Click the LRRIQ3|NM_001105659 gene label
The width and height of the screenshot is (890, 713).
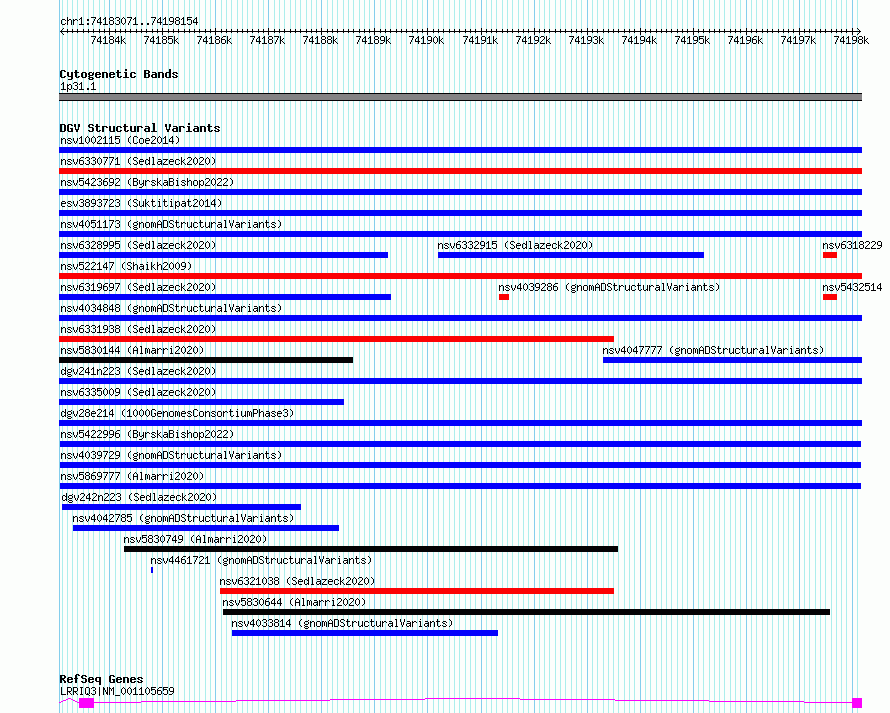tap(117, 691)
